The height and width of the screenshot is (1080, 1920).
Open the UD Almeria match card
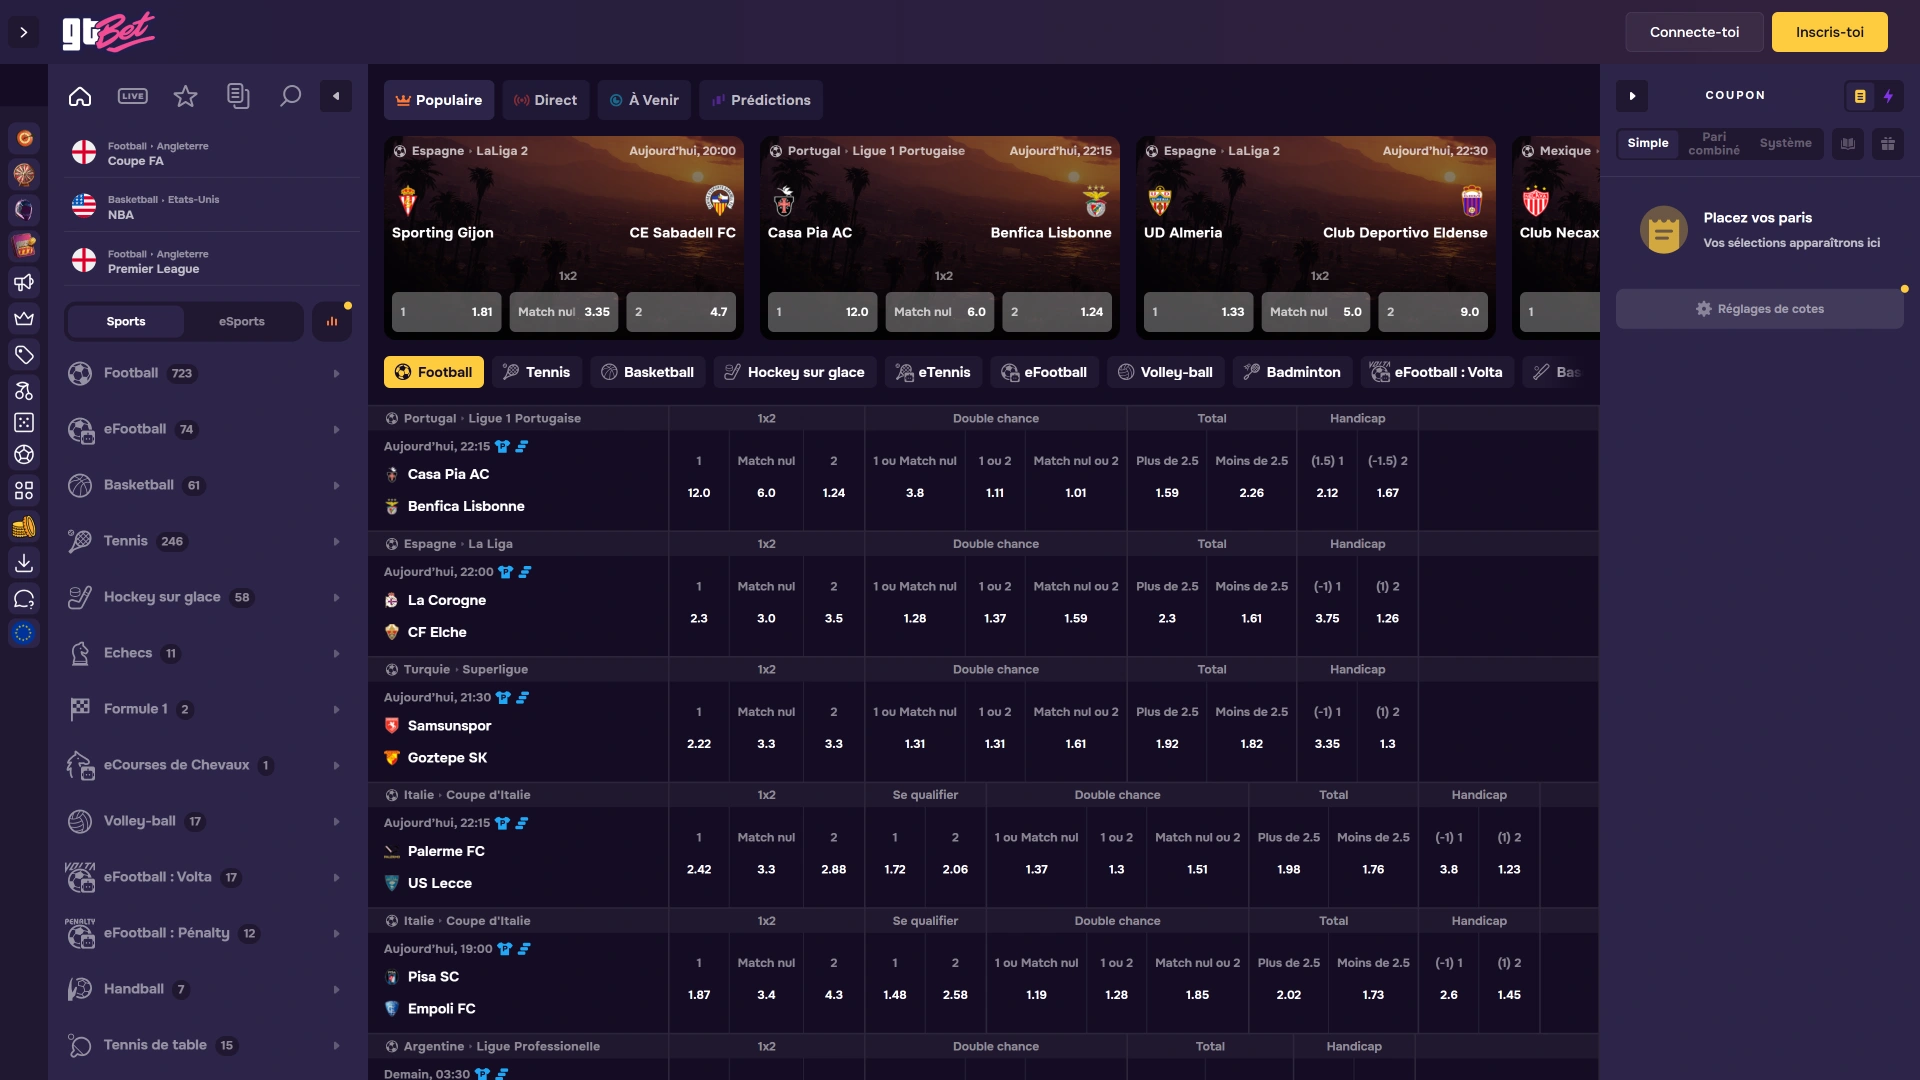pos(1316,238)
